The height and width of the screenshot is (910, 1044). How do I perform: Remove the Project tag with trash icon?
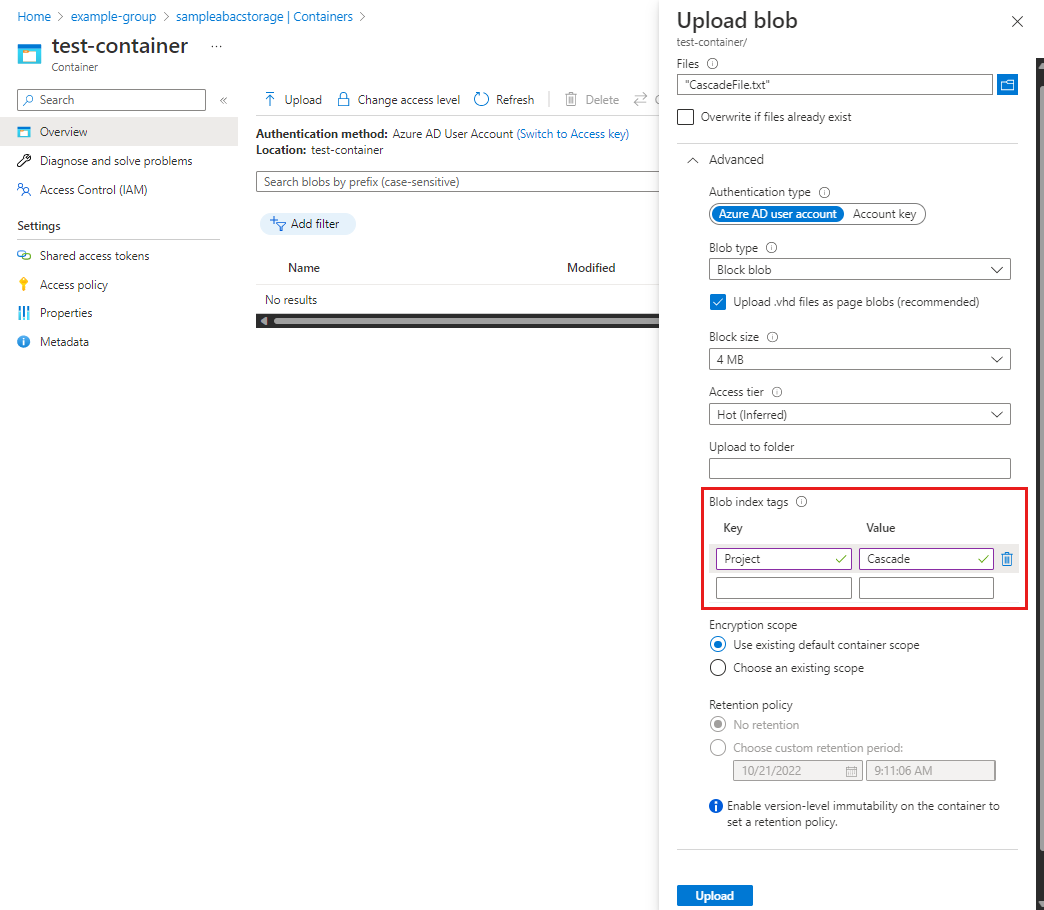coord(1006,559)
